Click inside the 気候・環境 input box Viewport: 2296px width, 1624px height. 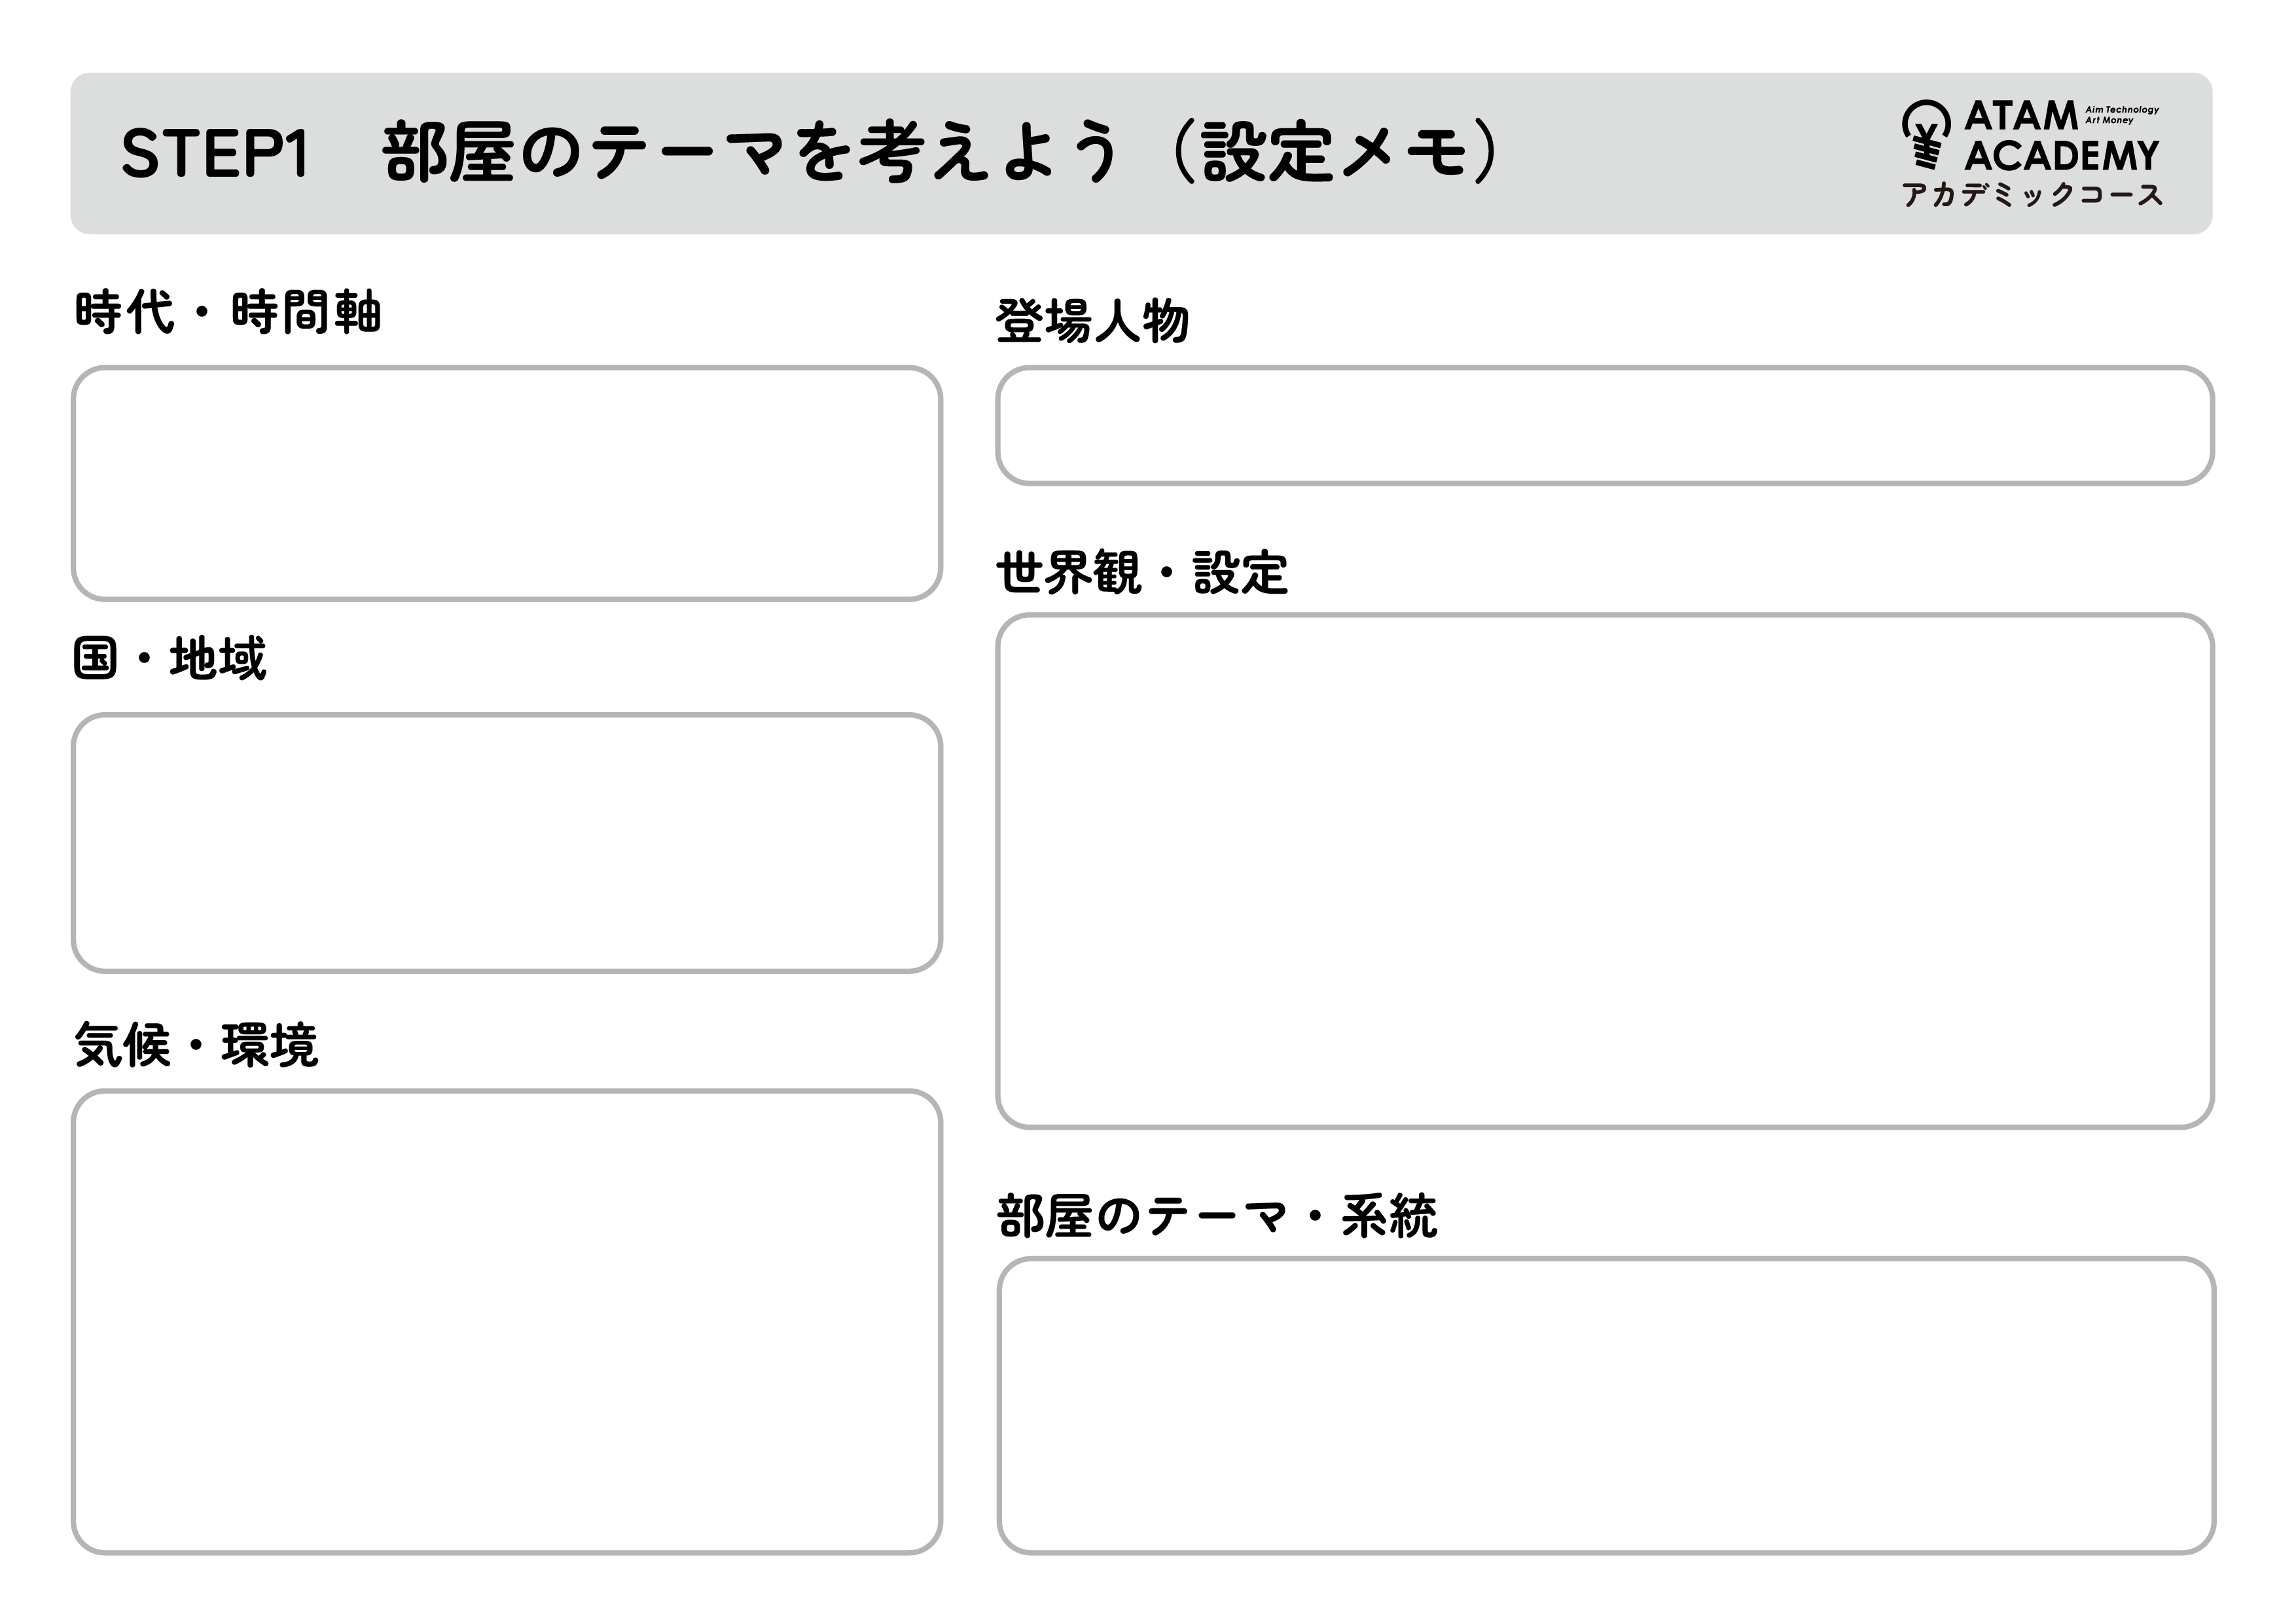506,1321
